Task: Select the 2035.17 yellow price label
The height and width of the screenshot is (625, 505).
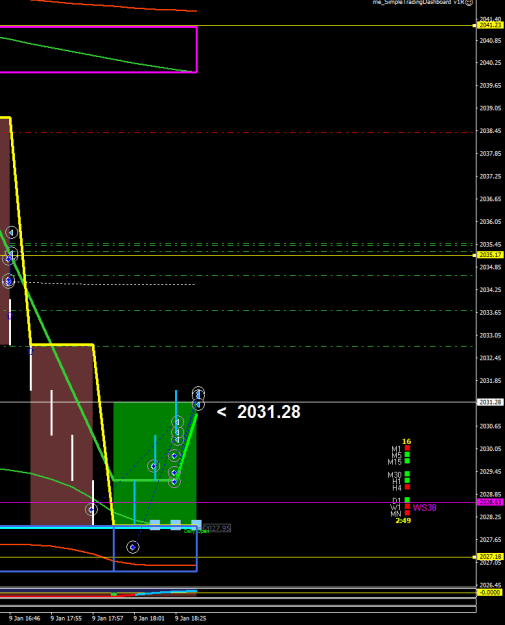Action: coord(490,255)
